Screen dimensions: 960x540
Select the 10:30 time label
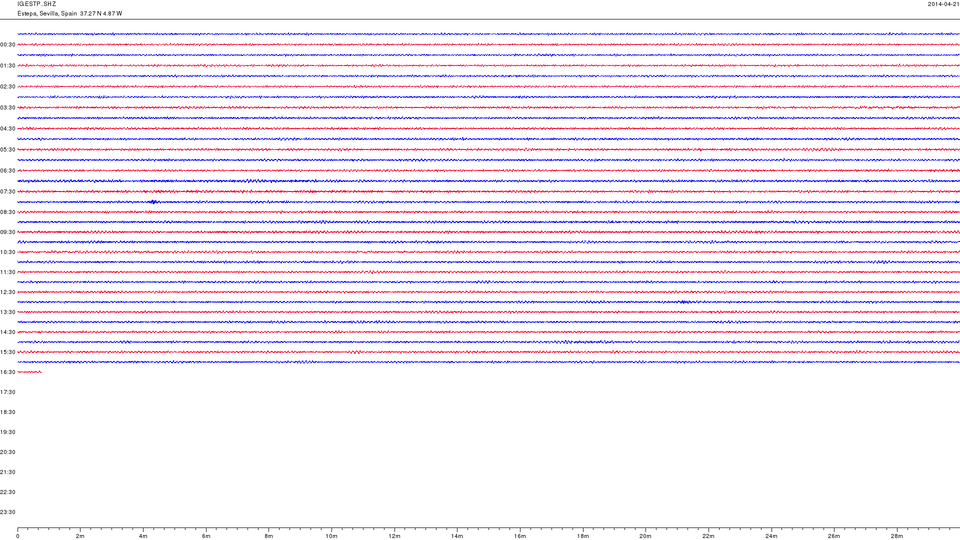tap(7, 252)
